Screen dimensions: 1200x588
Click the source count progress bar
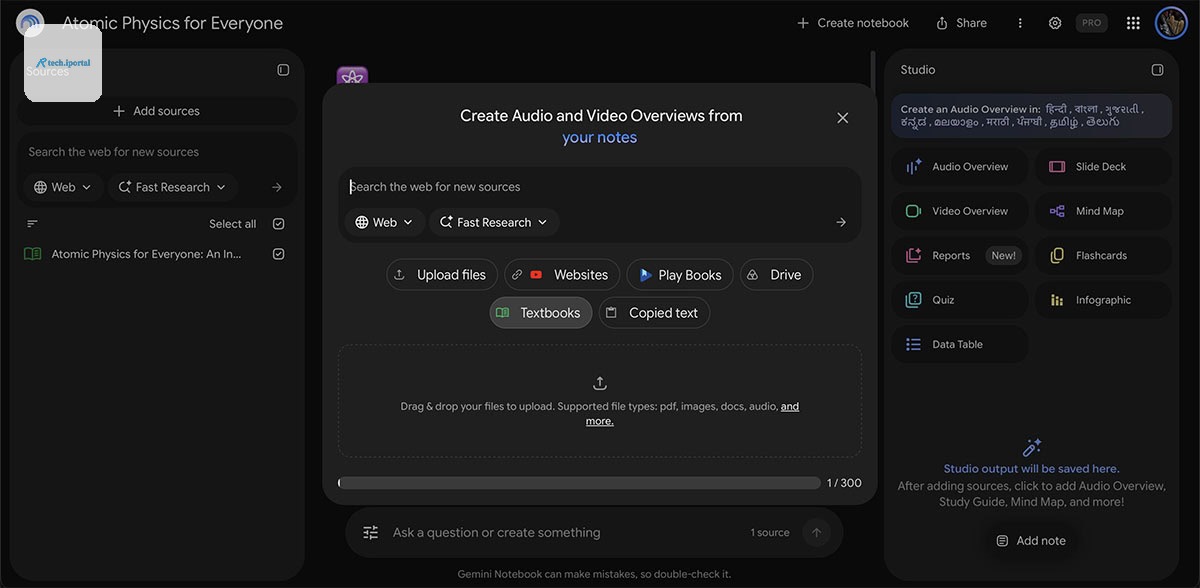coord(579,483)
